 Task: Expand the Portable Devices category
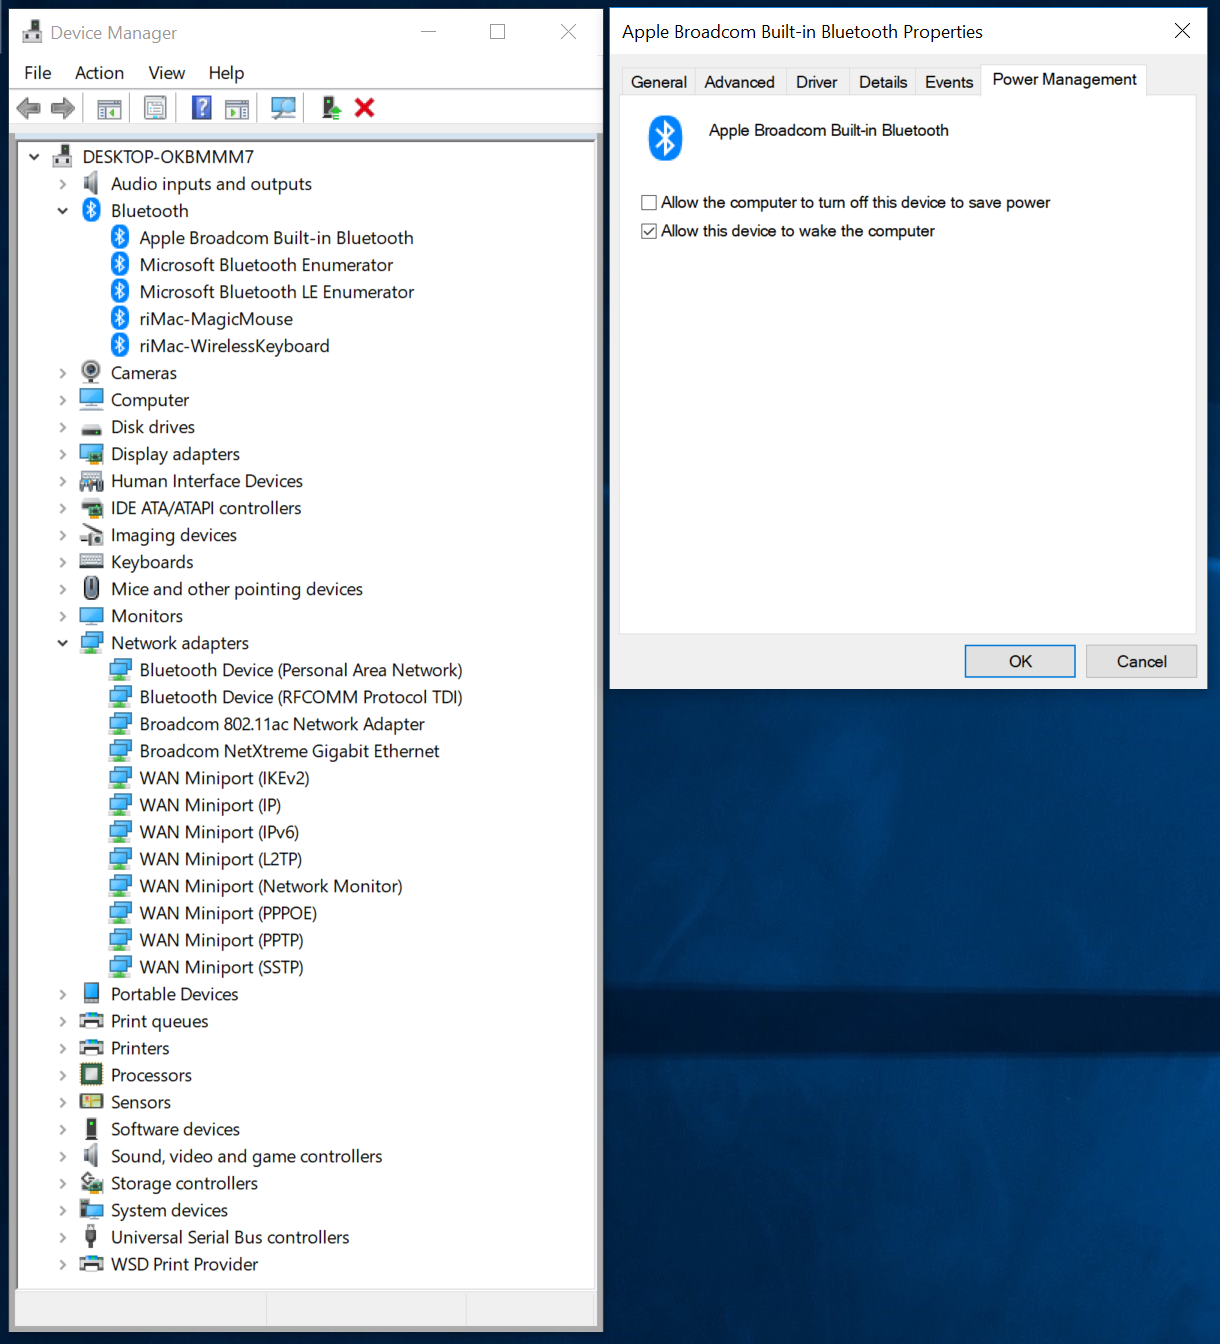pos(62,994)
